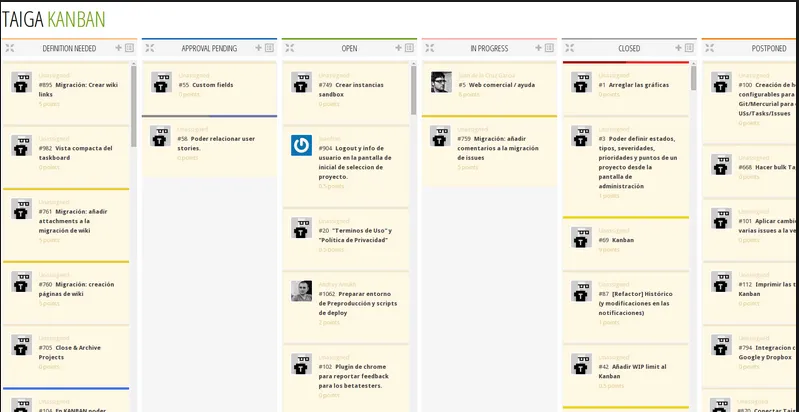
Task: Open story #794 Integracion Google y Dropbox
Action: 766,352
